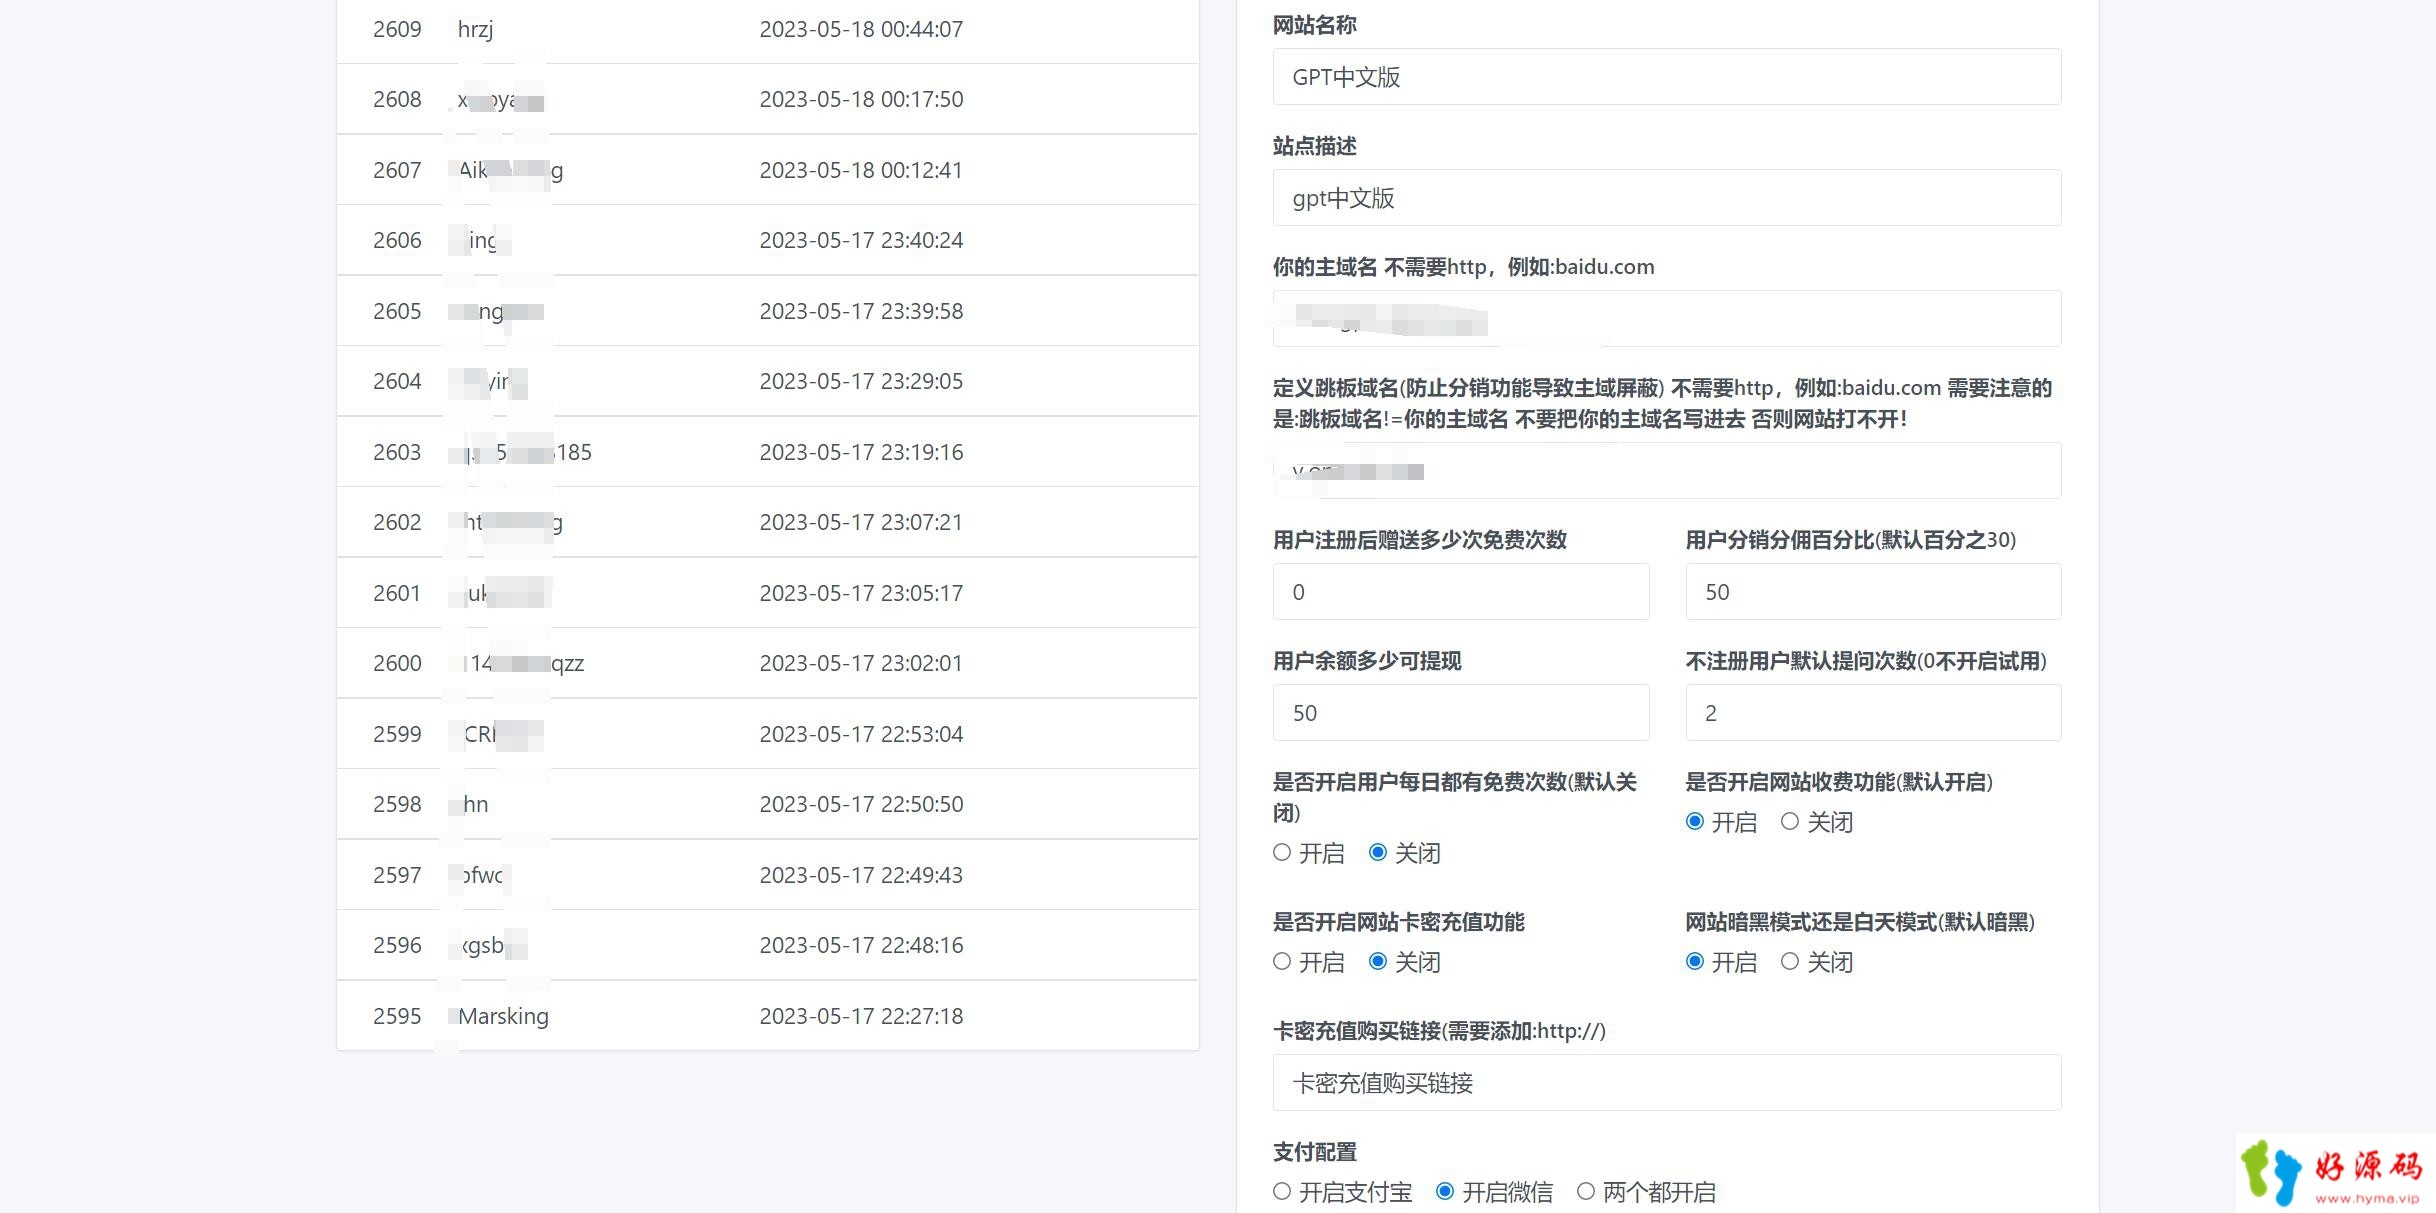Click timestamp 2023-05-17 22:48:16
Viewport: 2436px width, 1213px height.
click(861, 946)
